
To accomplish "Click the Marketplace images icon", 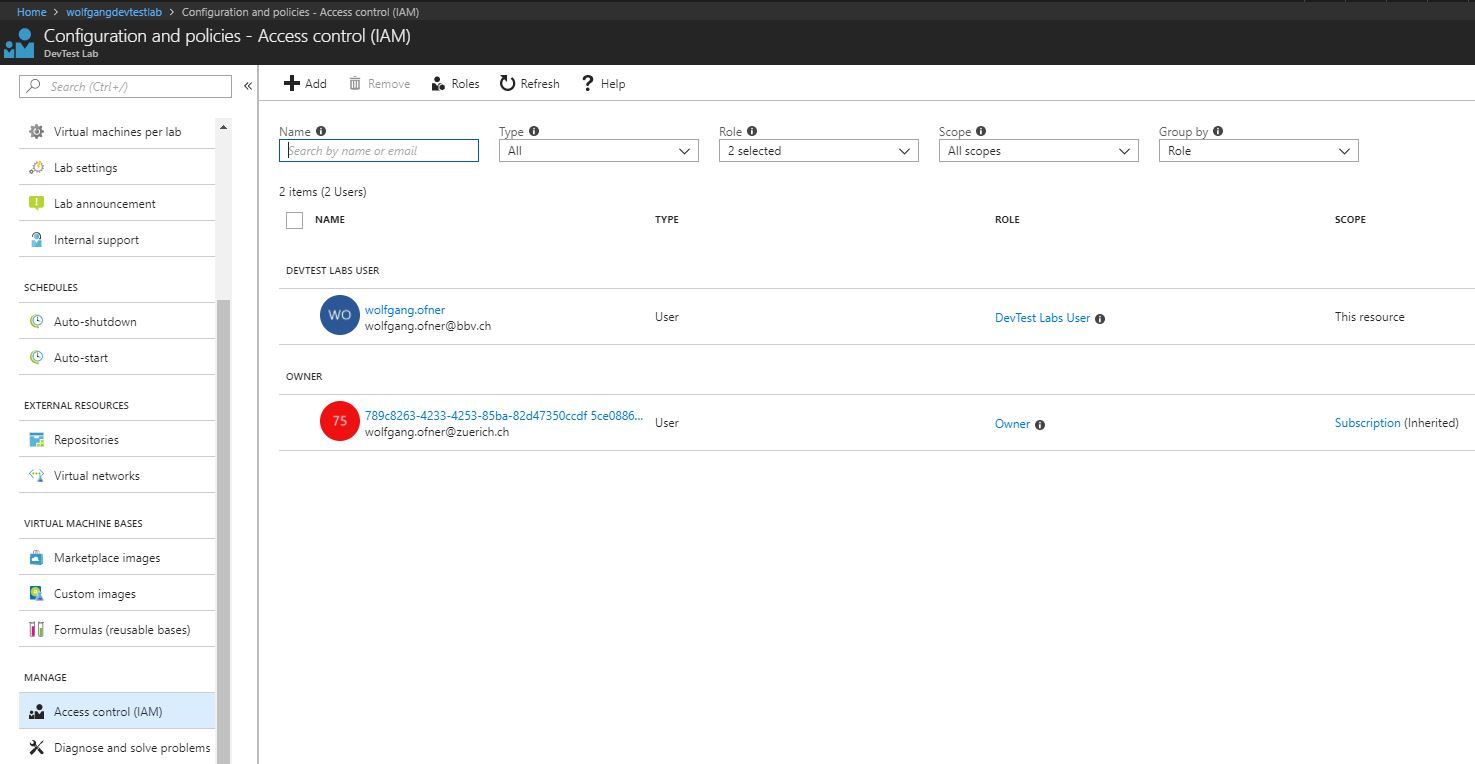I will coord(36,558).
